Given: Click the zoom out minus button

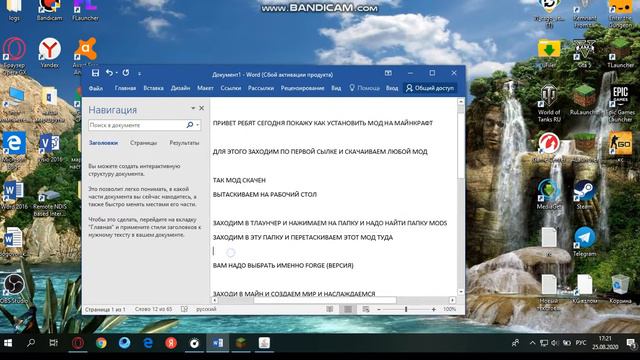Looking at the screenshot, I should (x=379, y=309).
